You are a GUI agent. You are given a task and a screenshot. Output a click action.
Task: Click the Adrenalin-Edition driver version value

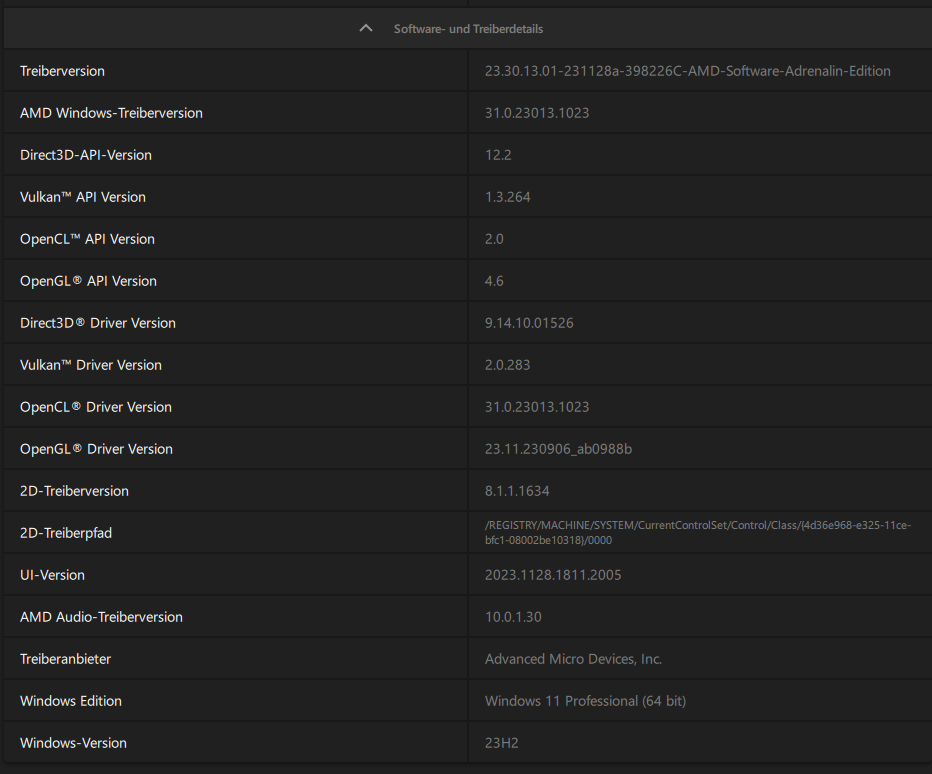click(687, 71)
